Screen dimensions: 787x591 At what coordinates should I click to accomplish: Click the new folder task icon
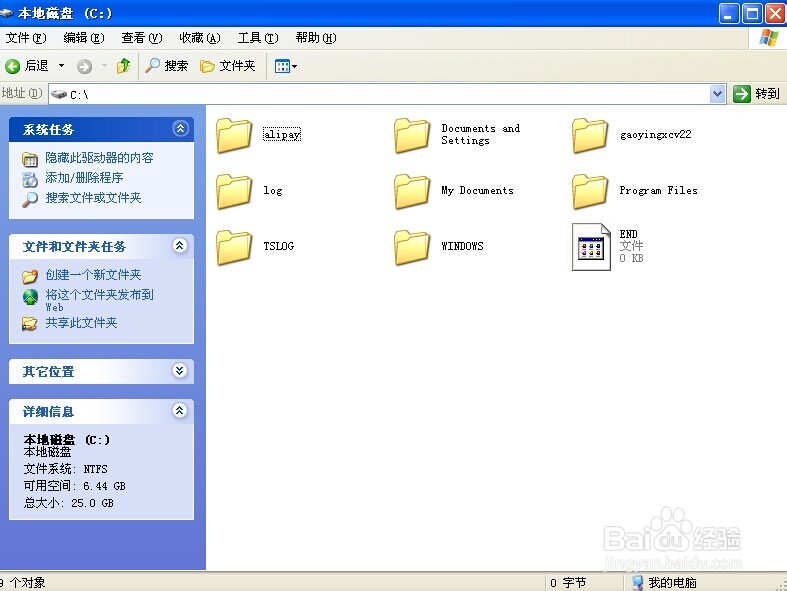[30, 276]
